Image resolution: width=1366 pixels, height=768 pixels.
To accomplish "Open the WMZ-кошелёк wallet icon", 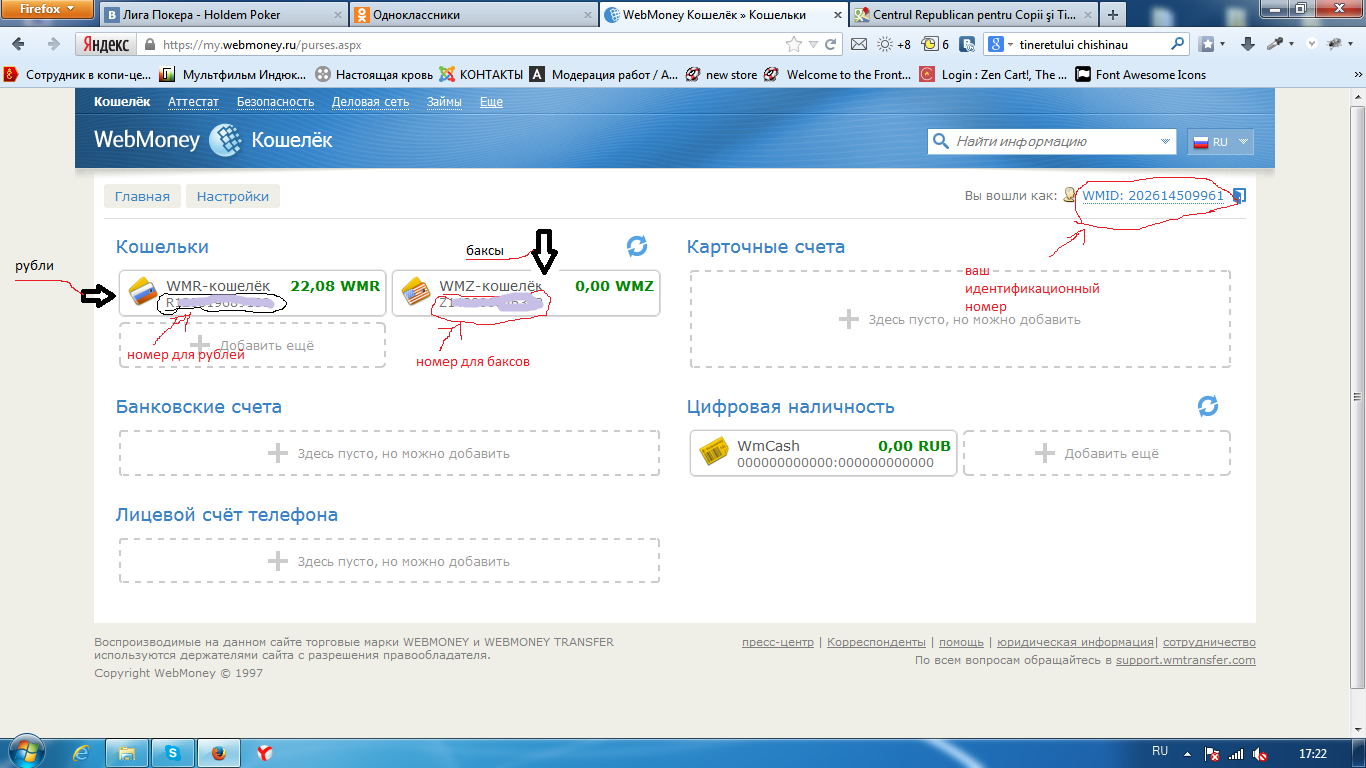I will point(416,292).
